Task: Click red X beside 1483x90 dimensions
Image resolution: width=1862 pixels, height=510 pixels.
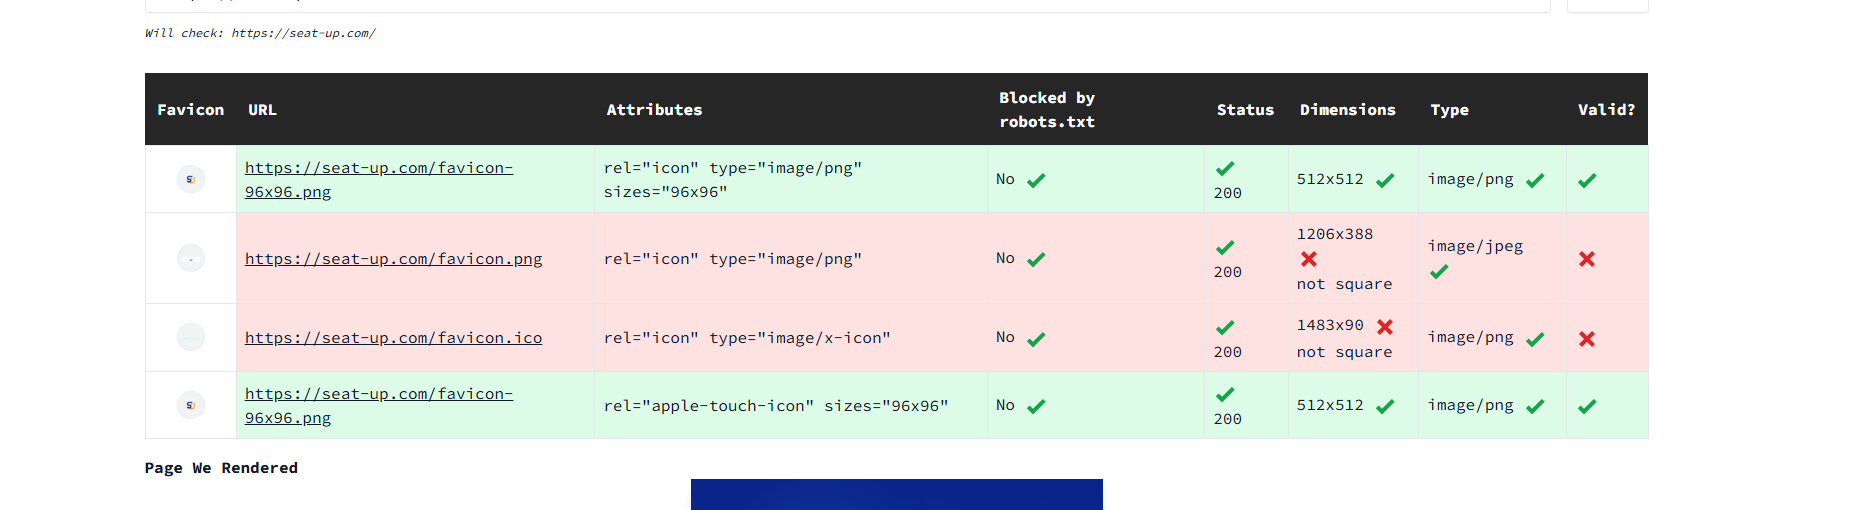Action: pyautogui.click(x=1385, y=327)
